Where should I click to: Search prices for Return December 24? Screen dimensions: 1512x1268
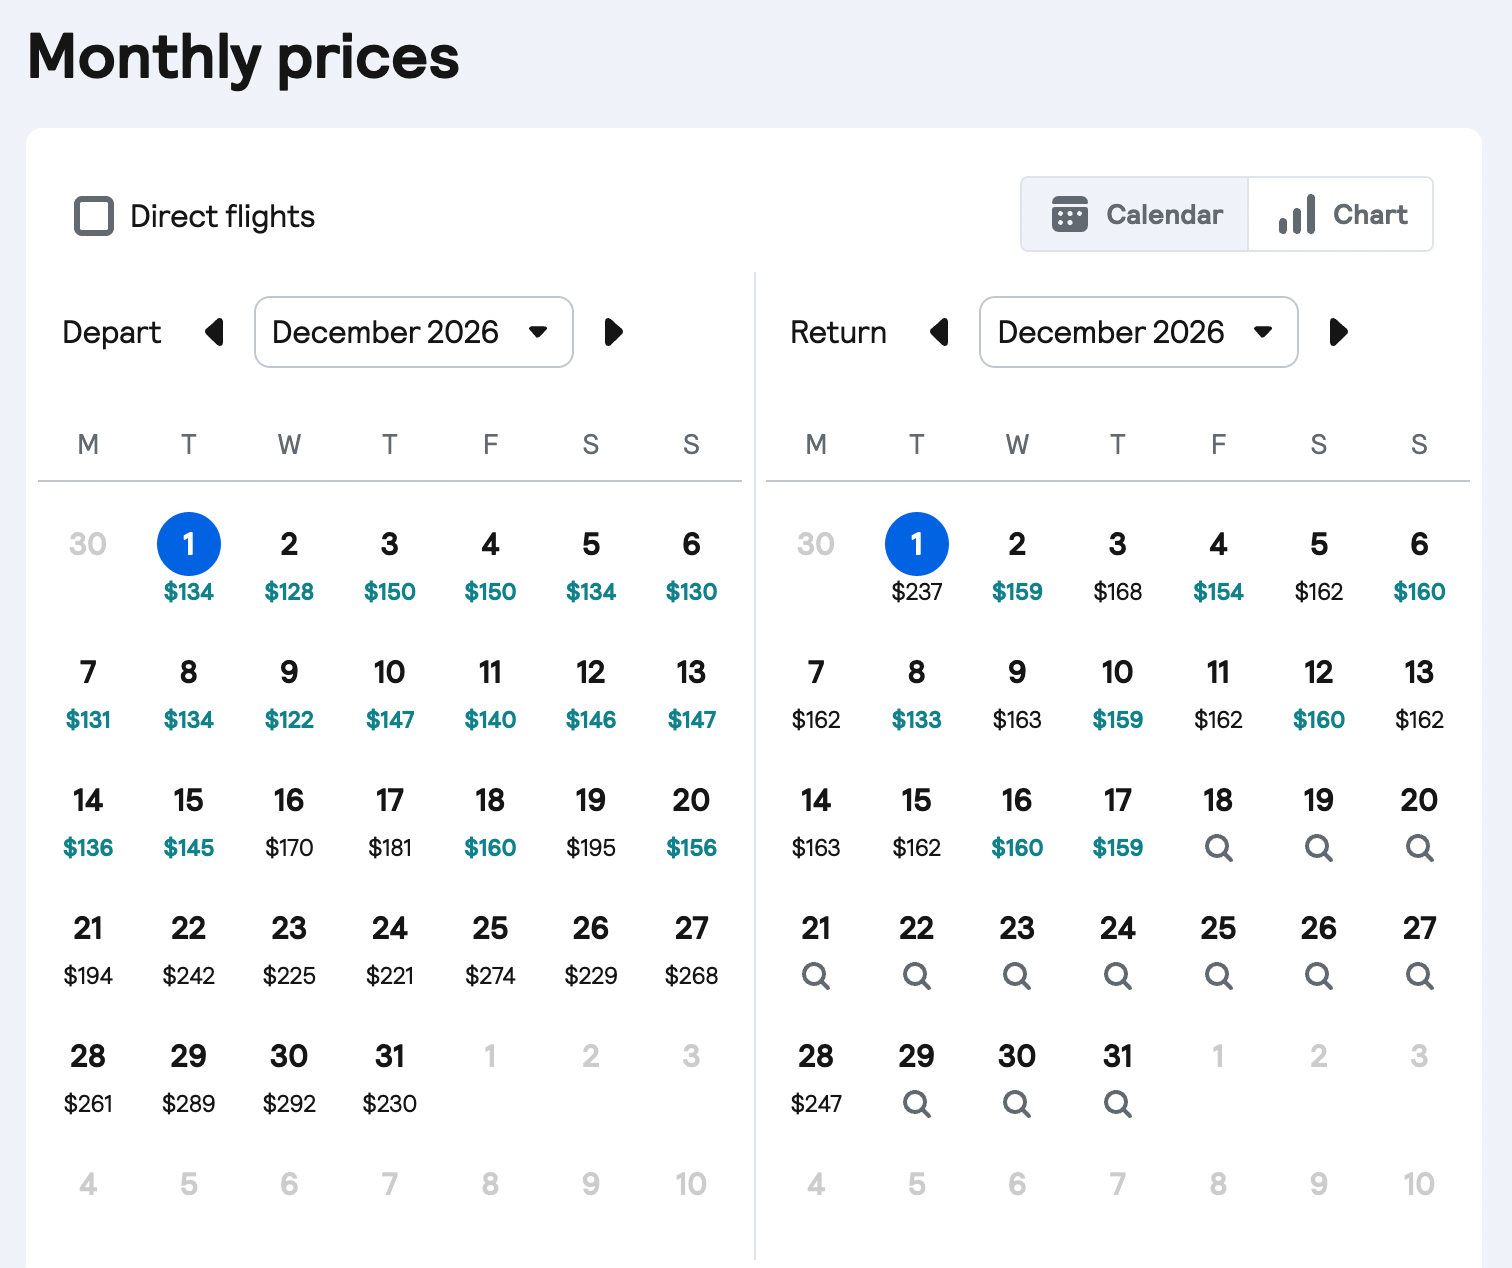1118,976
